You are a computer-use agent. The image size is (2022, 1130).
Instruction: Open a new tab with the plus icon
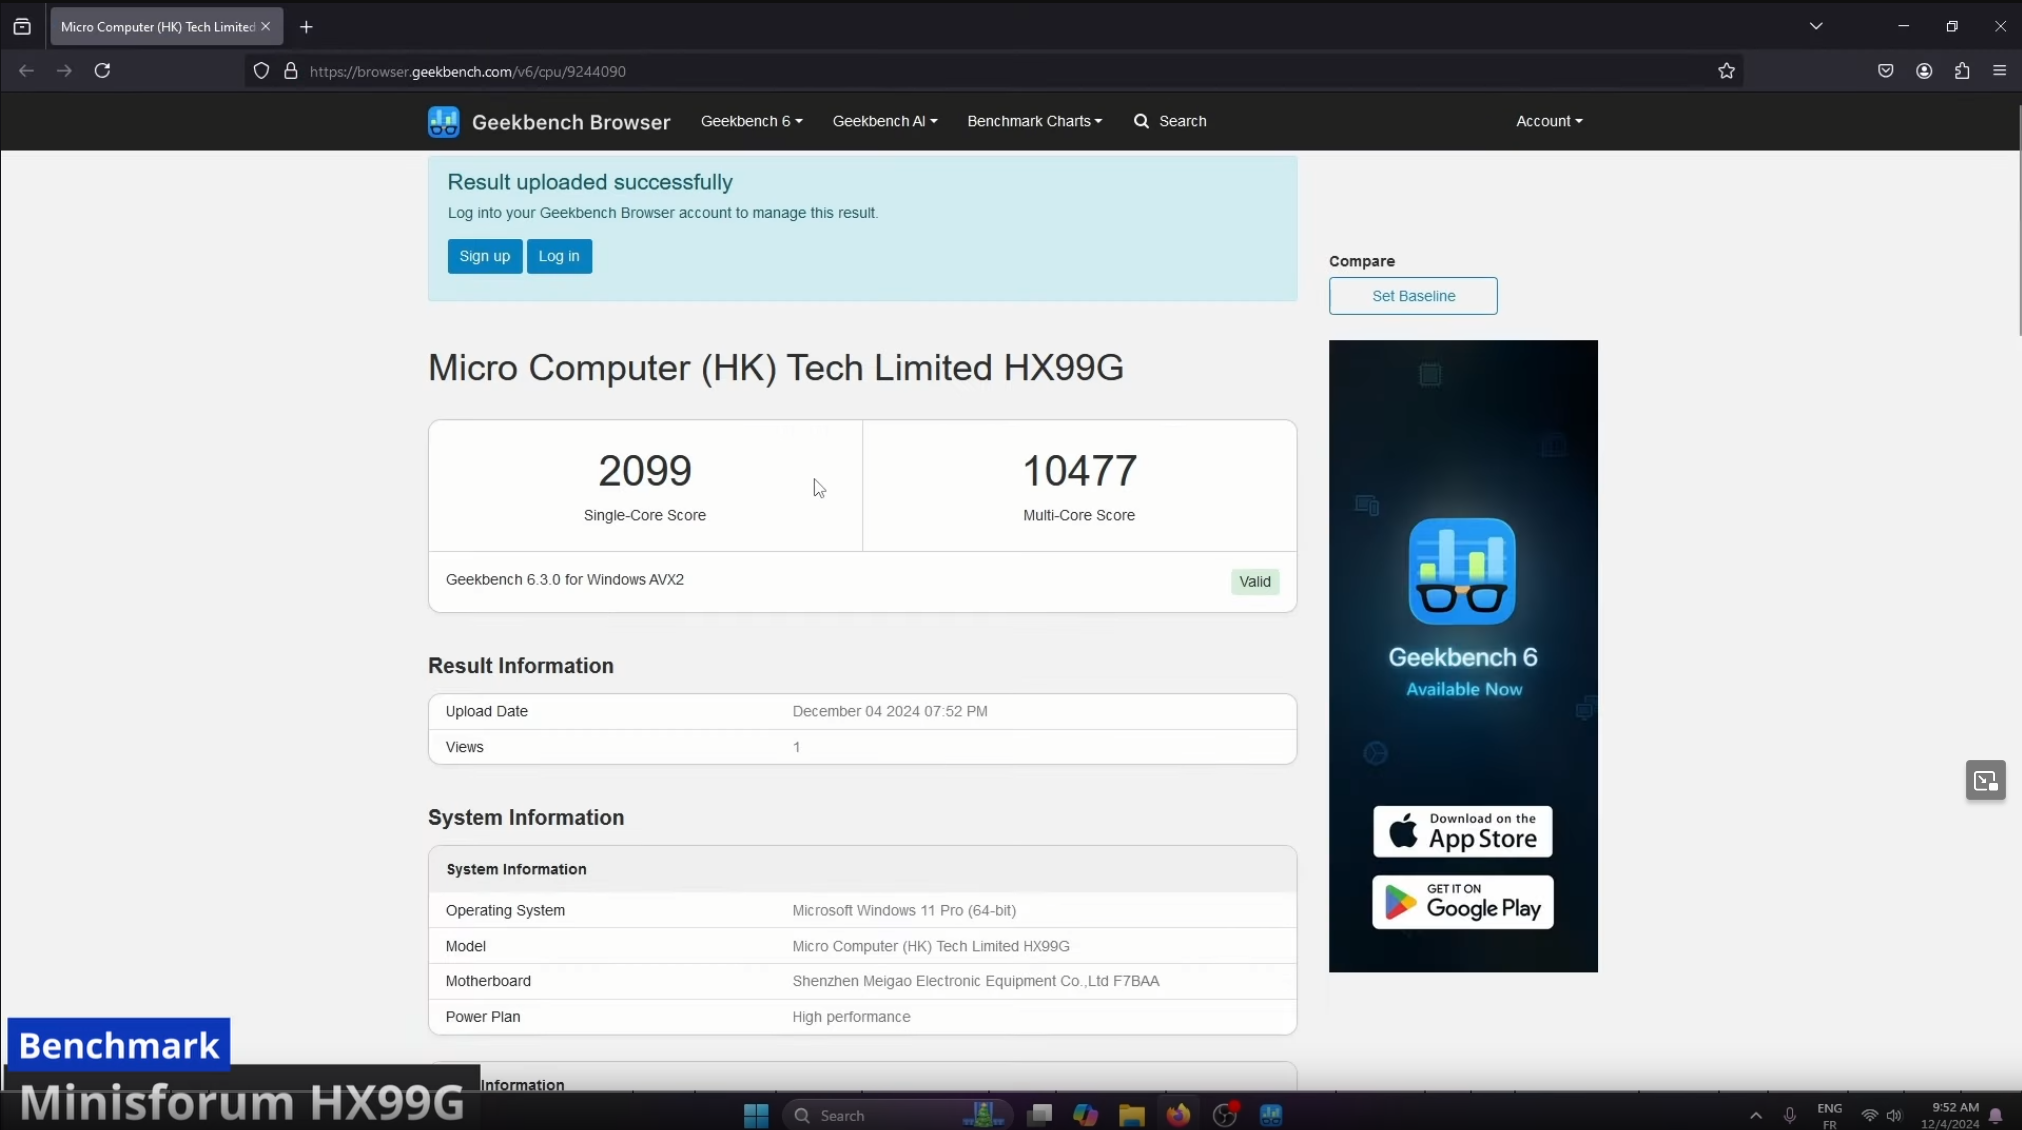click(x=306, y=27)
